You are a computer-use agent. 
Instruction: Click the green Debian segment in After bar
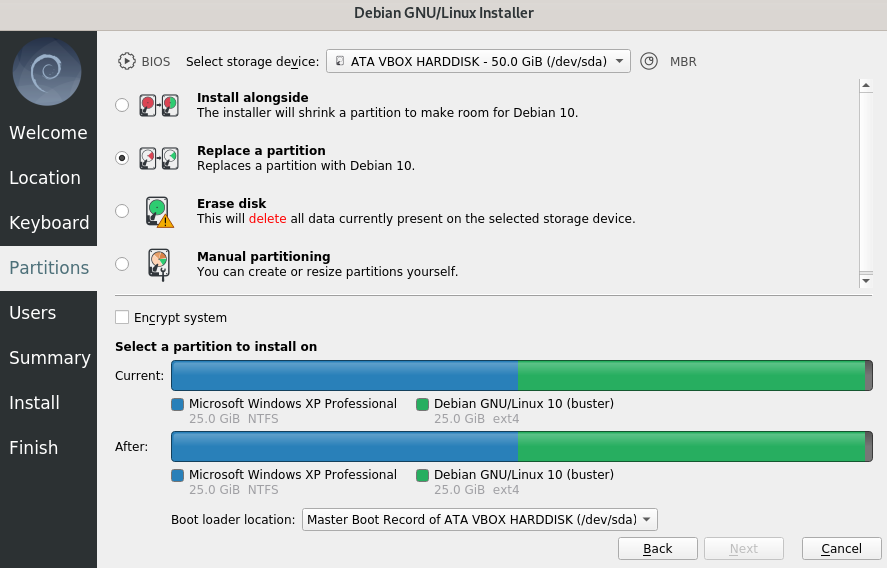pyautogui.click(x=691, y=446)
